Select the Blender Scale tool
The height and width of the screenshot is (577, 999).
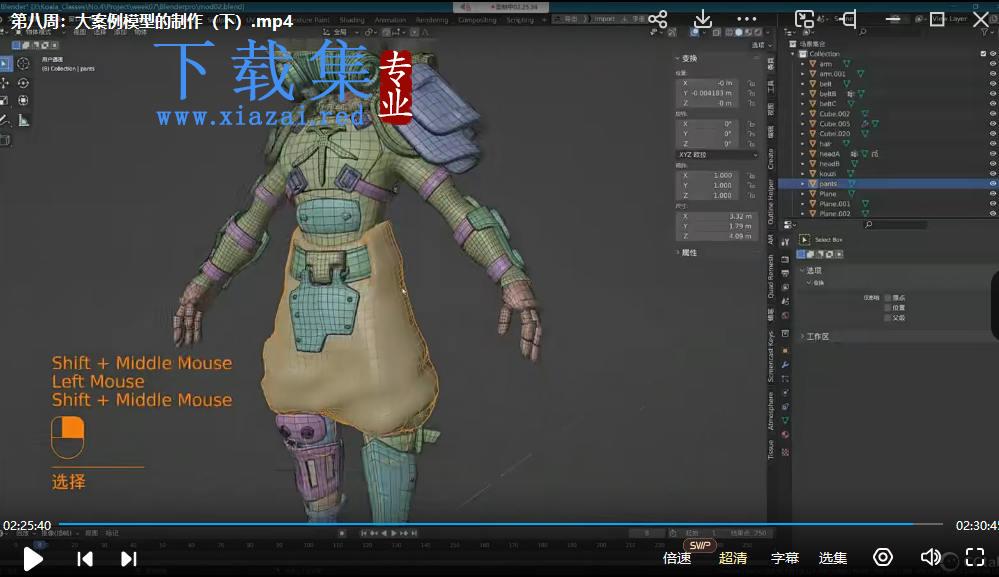[x=5, y=101]
